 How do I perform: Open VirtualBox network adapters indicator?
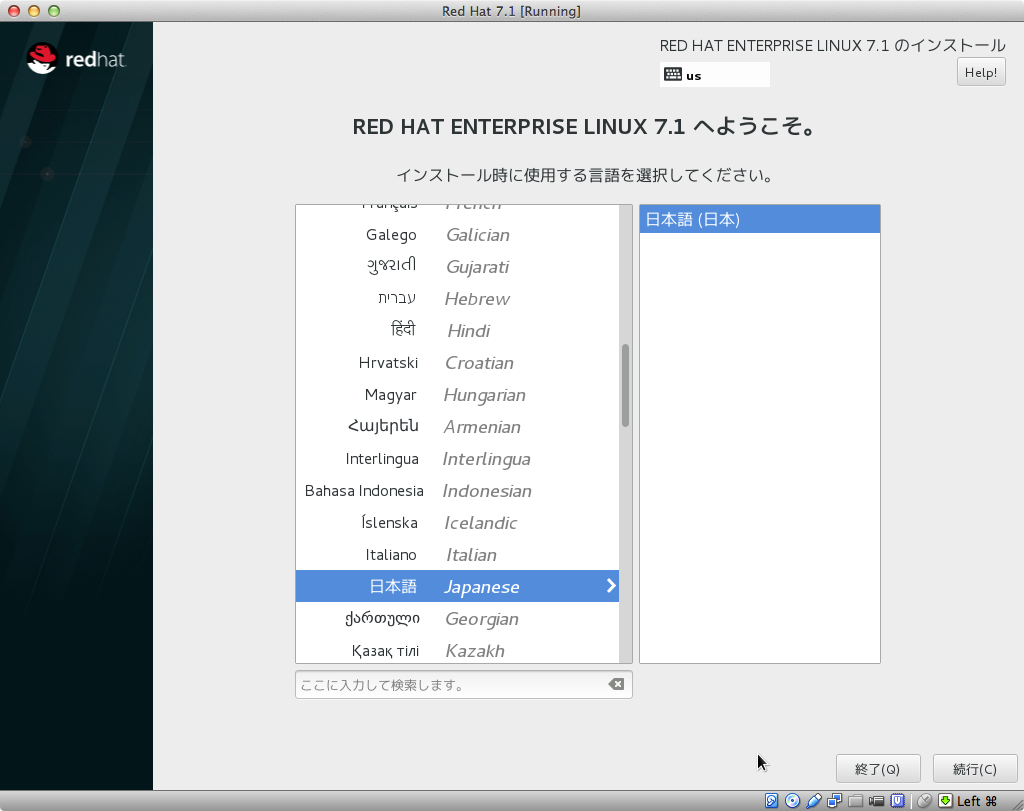point(835,801)
